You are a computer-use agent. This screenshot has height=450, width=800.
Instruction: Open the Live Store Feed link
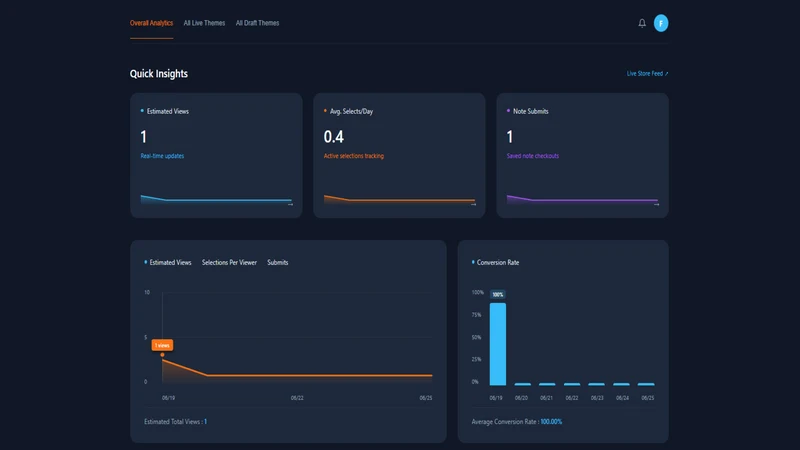647,73
